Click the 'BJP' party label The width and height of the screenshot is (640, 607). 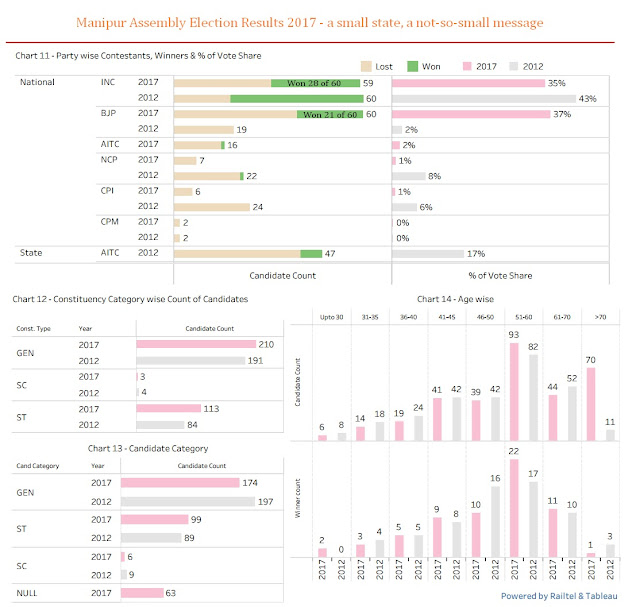(x=109, y=113)
